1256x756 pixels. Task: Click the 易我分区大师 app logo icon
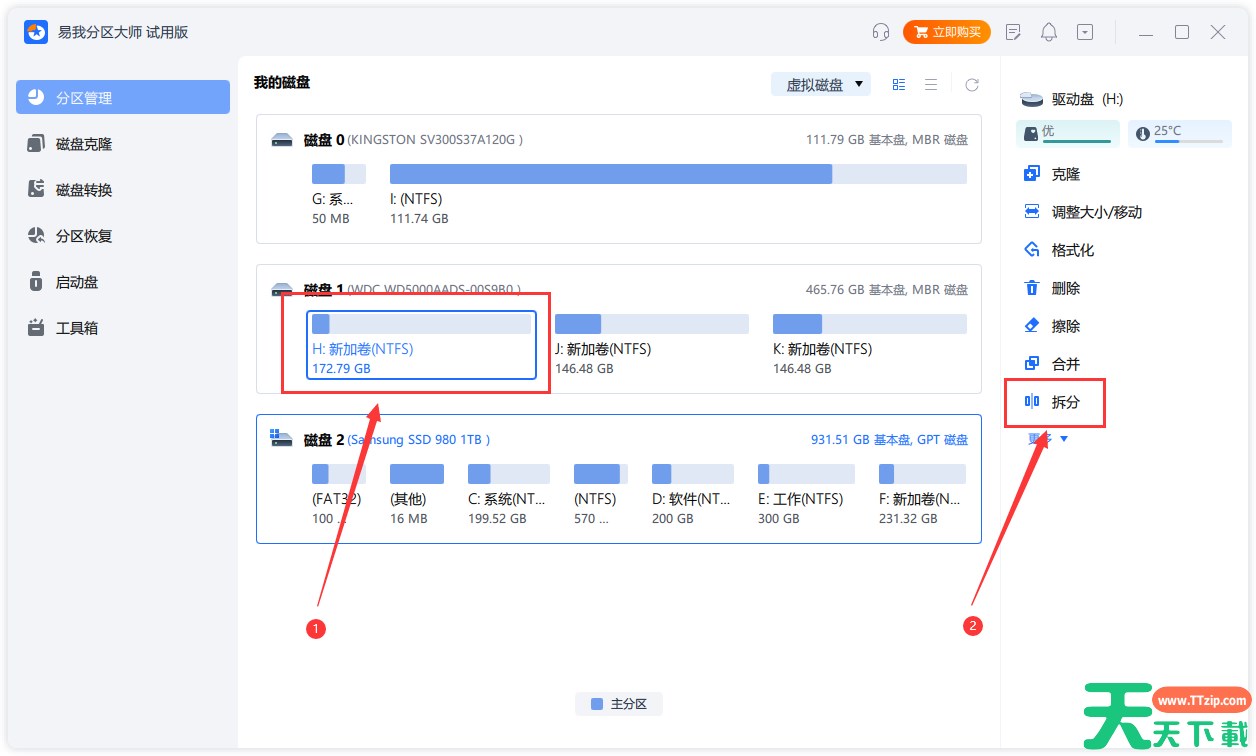37,32
